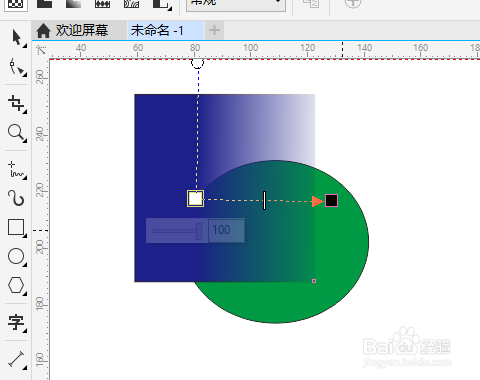Click the node transparency slider thumb

click(199, 231)
